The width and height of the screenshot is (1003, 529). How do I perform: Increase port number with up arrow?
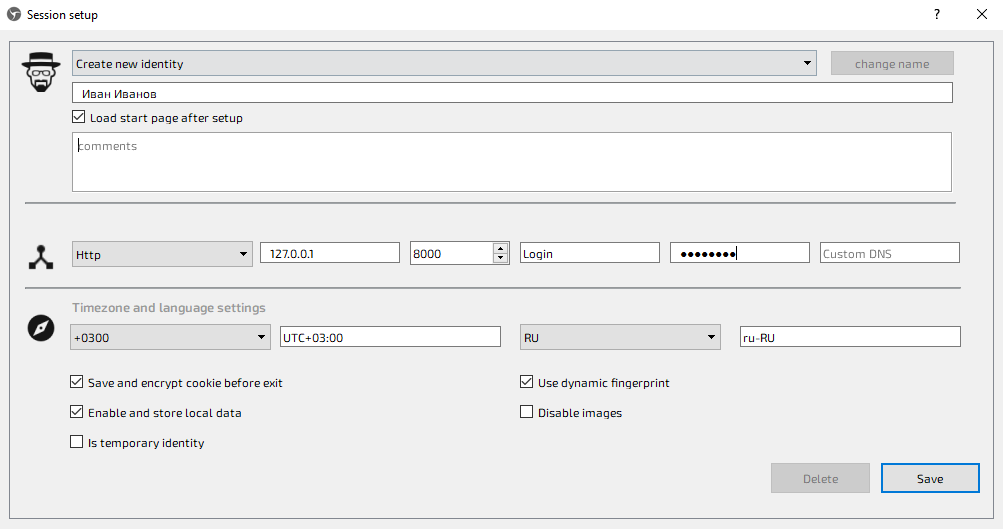(x=500, y=248)
